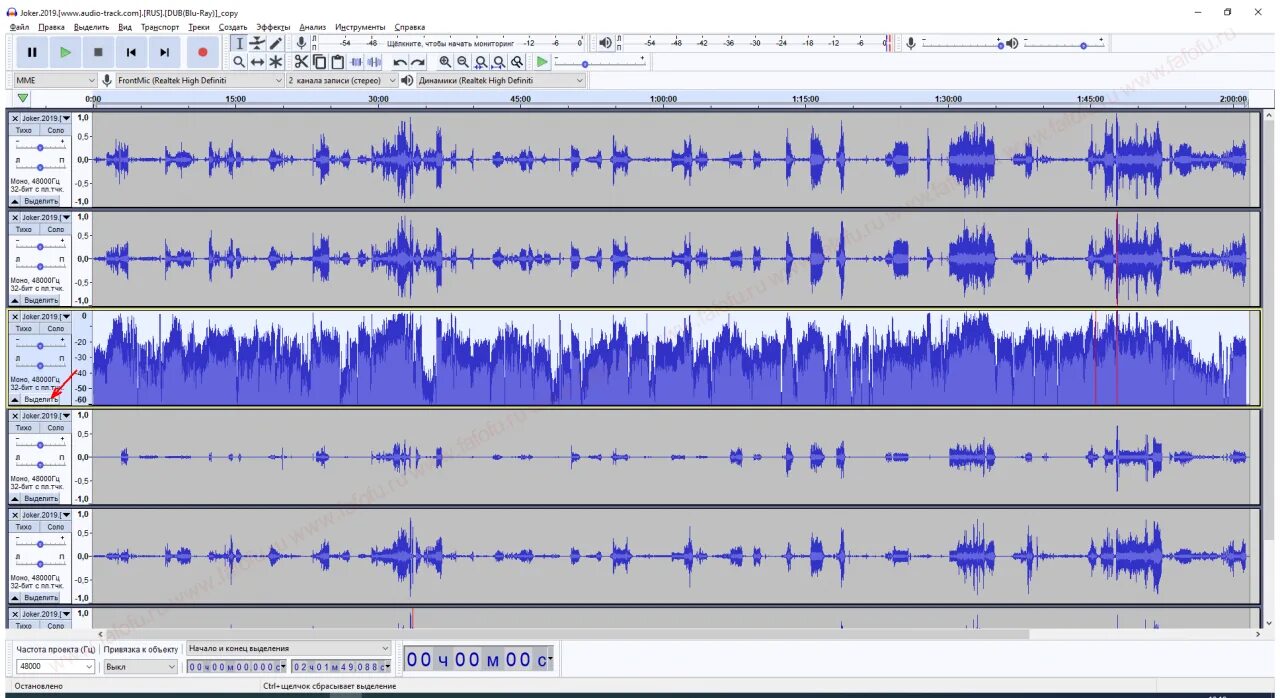This screenshot has height=698, width=1280.
Task: Click Выделить on the first track
Action: point(41,201)
